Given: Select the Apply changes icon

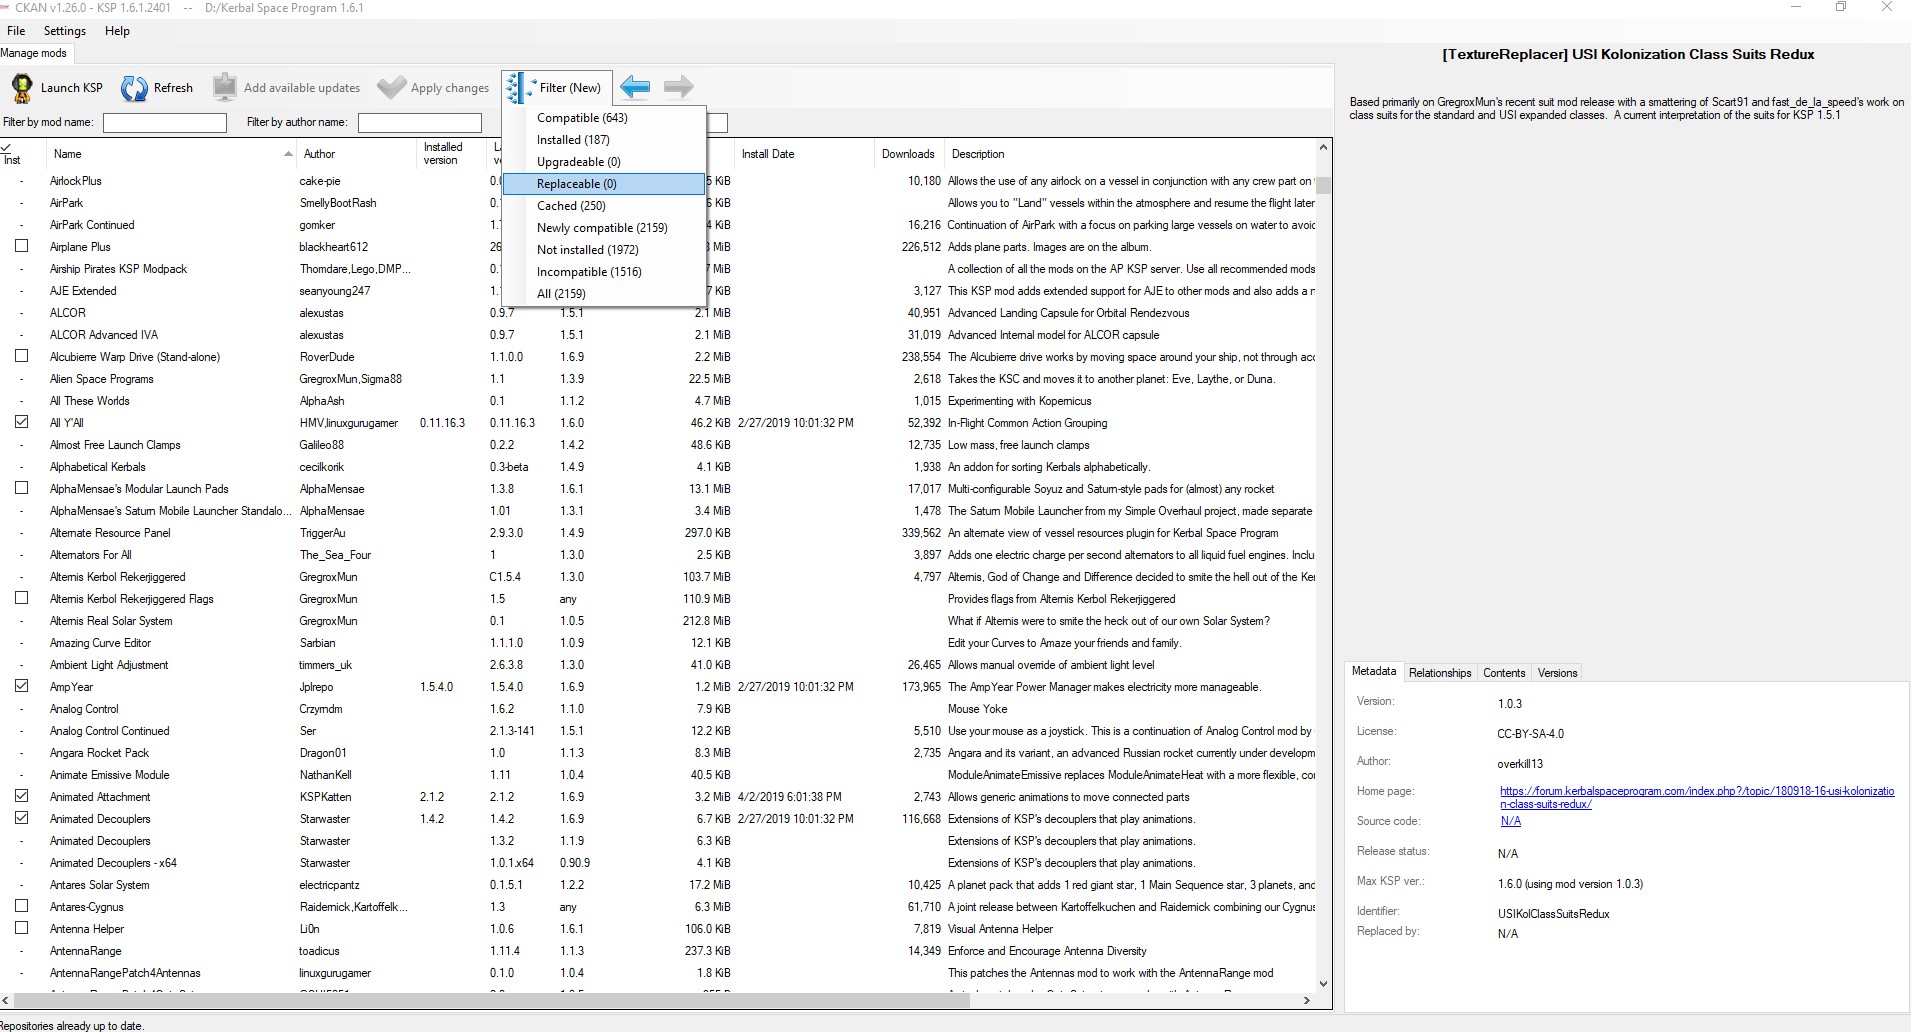Looking at the screenshot, I should [390, 87].
